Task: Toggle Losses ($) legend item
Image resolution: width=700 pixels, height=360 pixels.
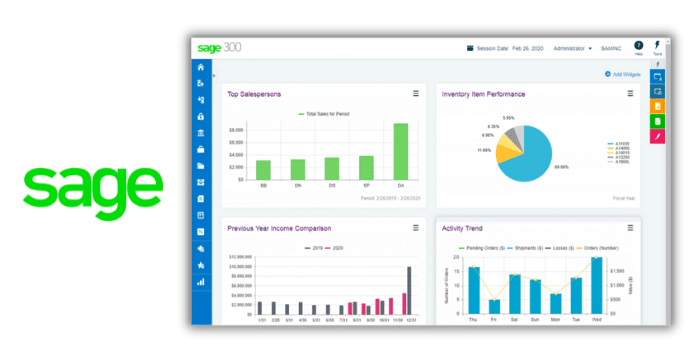Action: pyautogui.click(x=560, y=248)
